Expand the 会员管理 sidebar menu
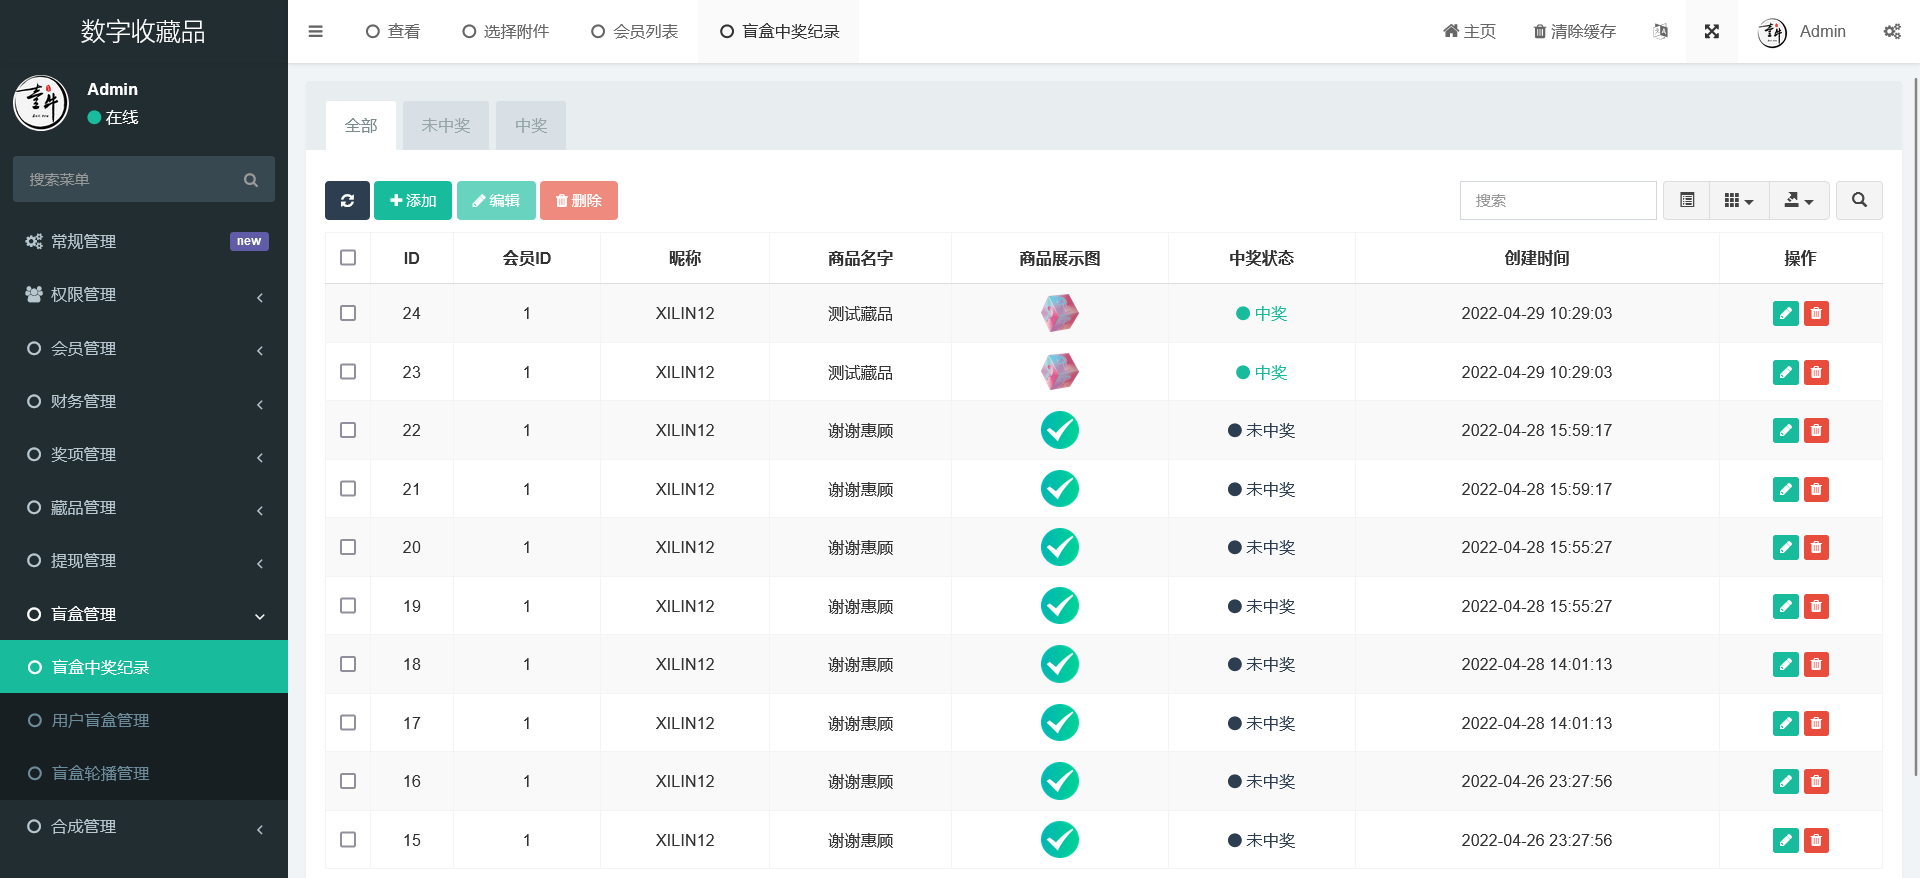This screenshot has width=1920, height=878. [144, 349]
